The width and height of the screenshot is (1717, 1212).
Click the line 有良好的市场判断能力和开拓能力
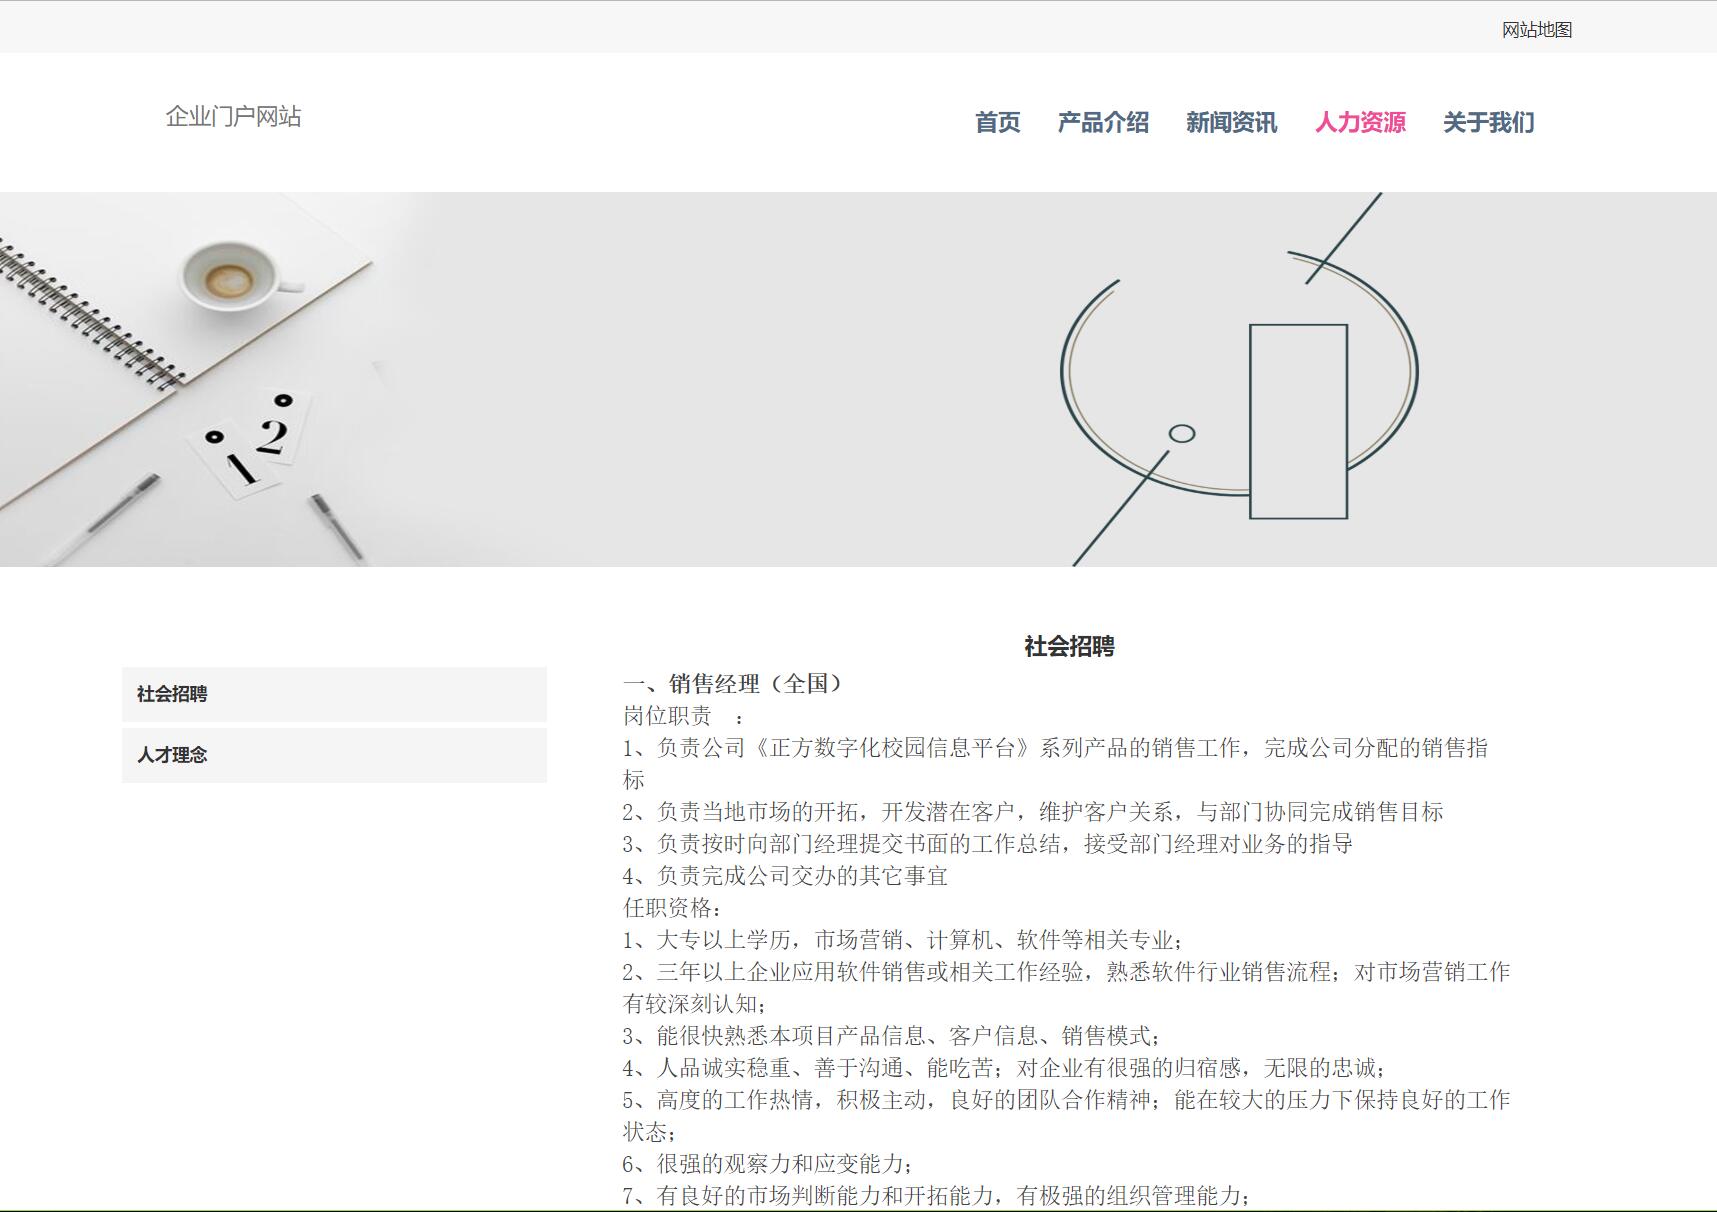coord(937,1196)
